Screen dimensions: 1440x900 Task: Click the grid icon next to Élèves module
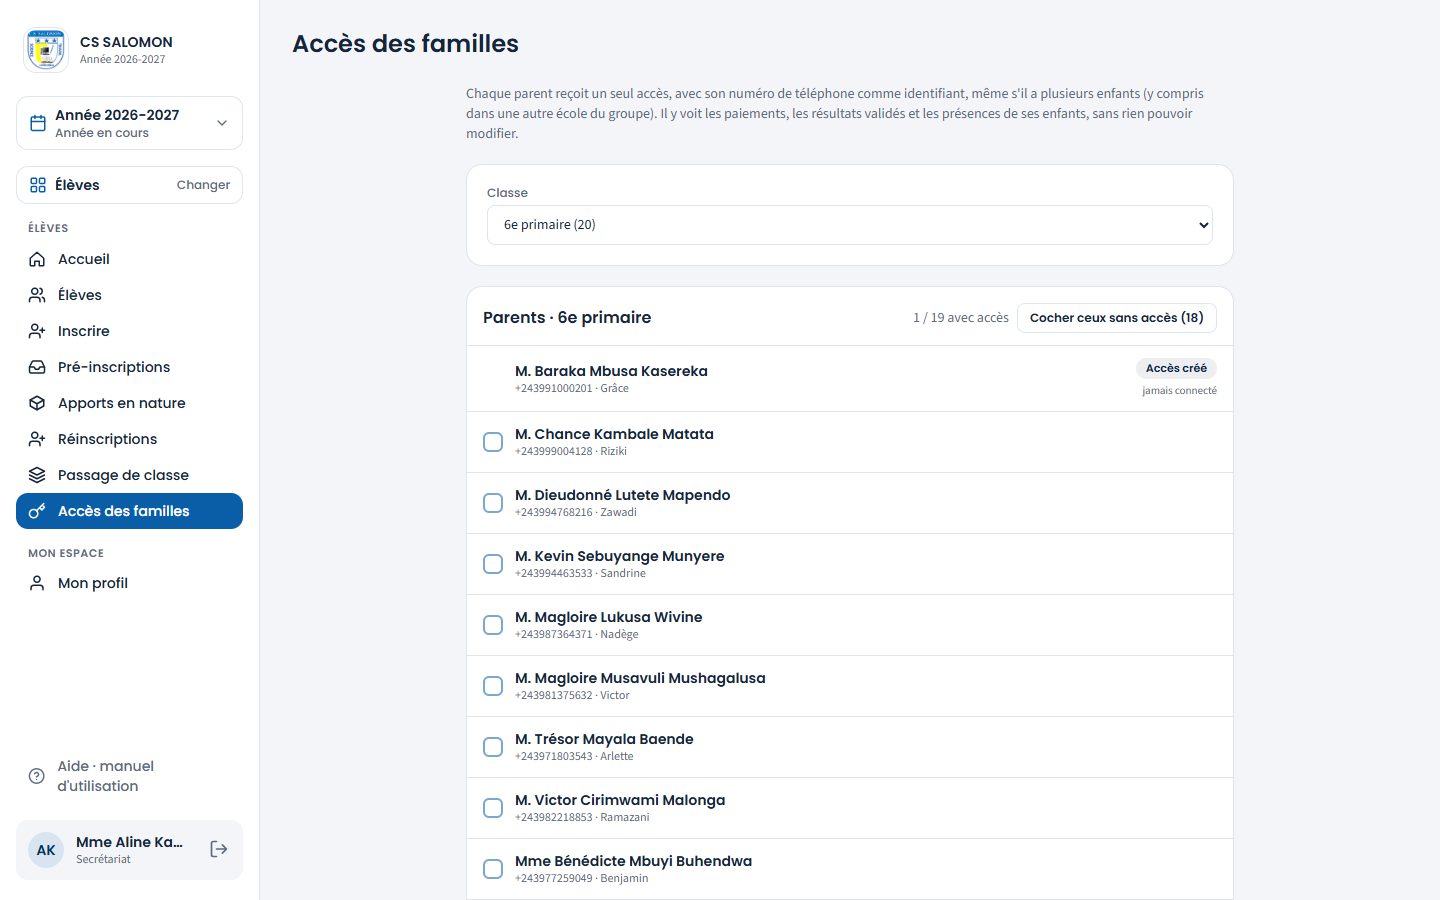[38, 185]
